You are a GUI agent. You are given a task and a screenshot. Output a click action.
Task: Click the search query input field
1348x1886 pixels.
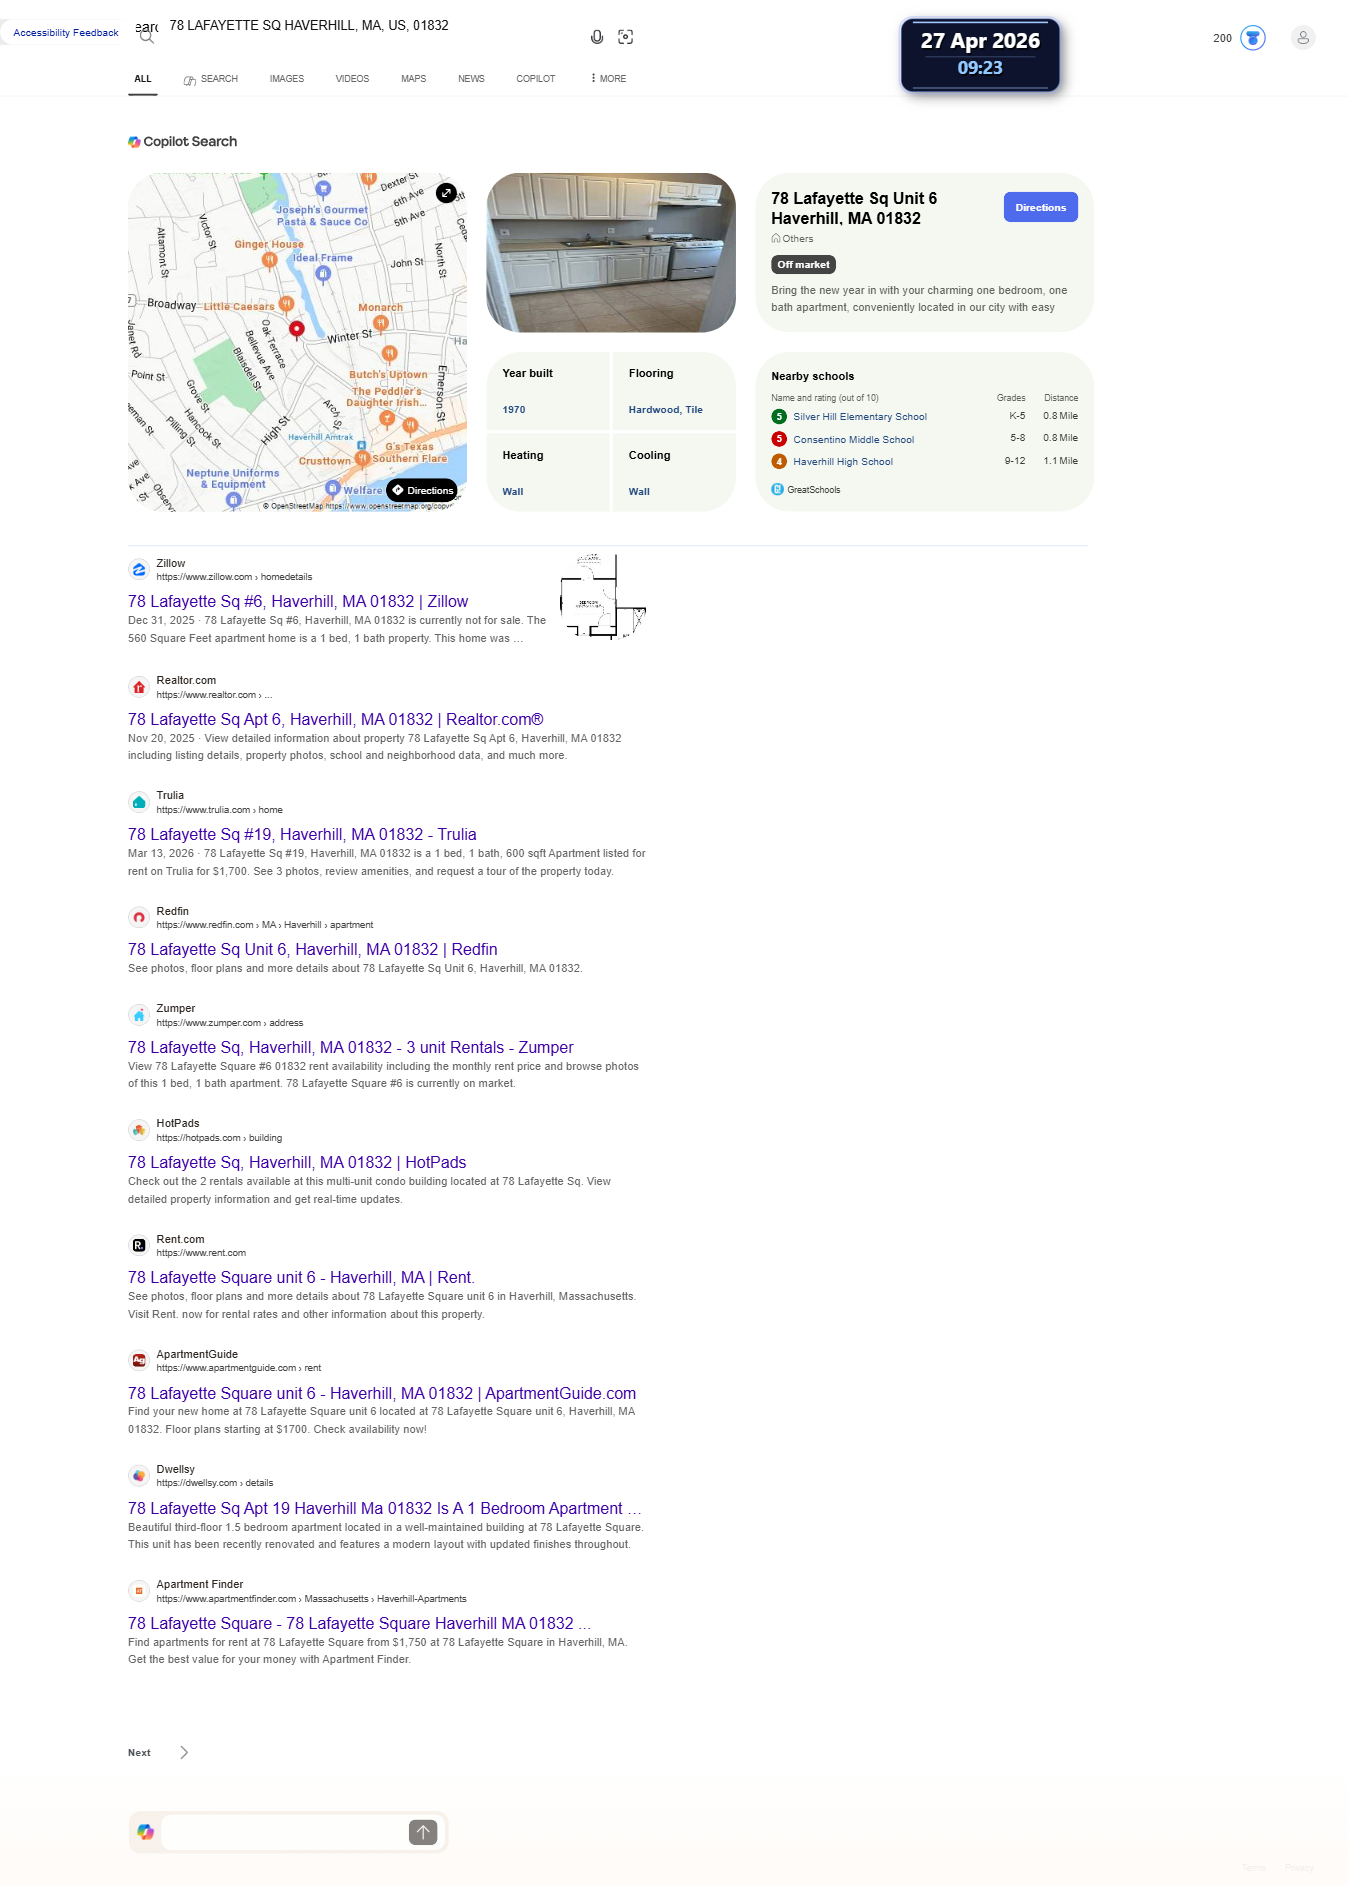click(x=370, y=26)
